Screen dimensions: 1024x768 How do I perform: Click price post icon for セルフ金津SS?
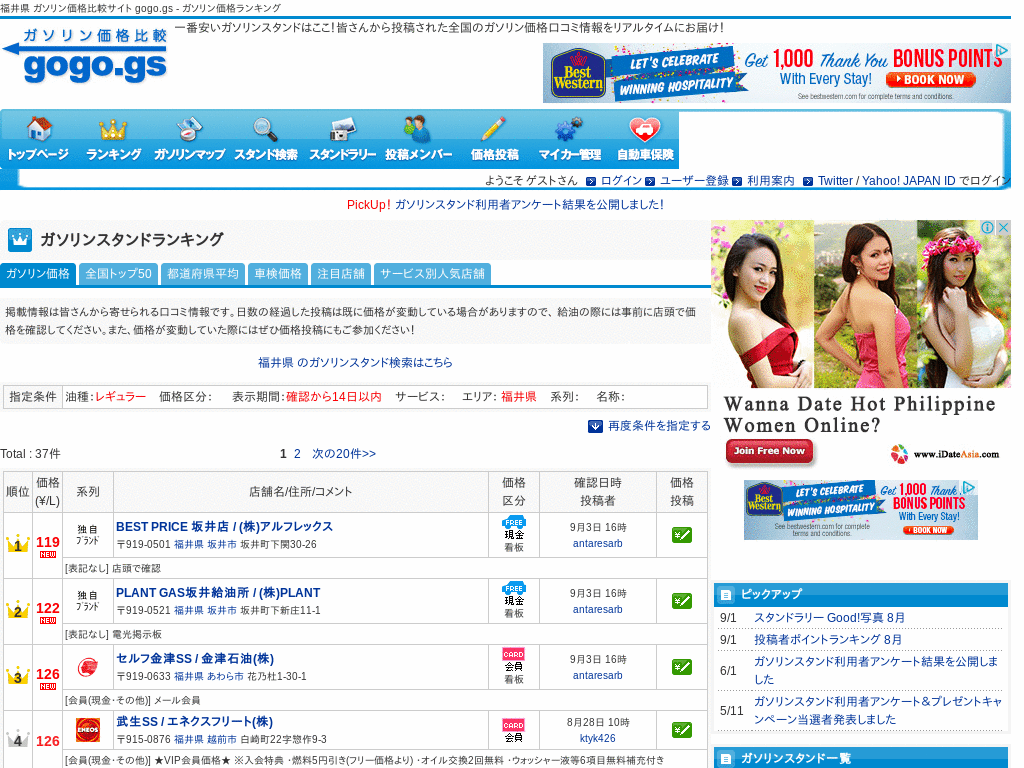tap(682, 667)
